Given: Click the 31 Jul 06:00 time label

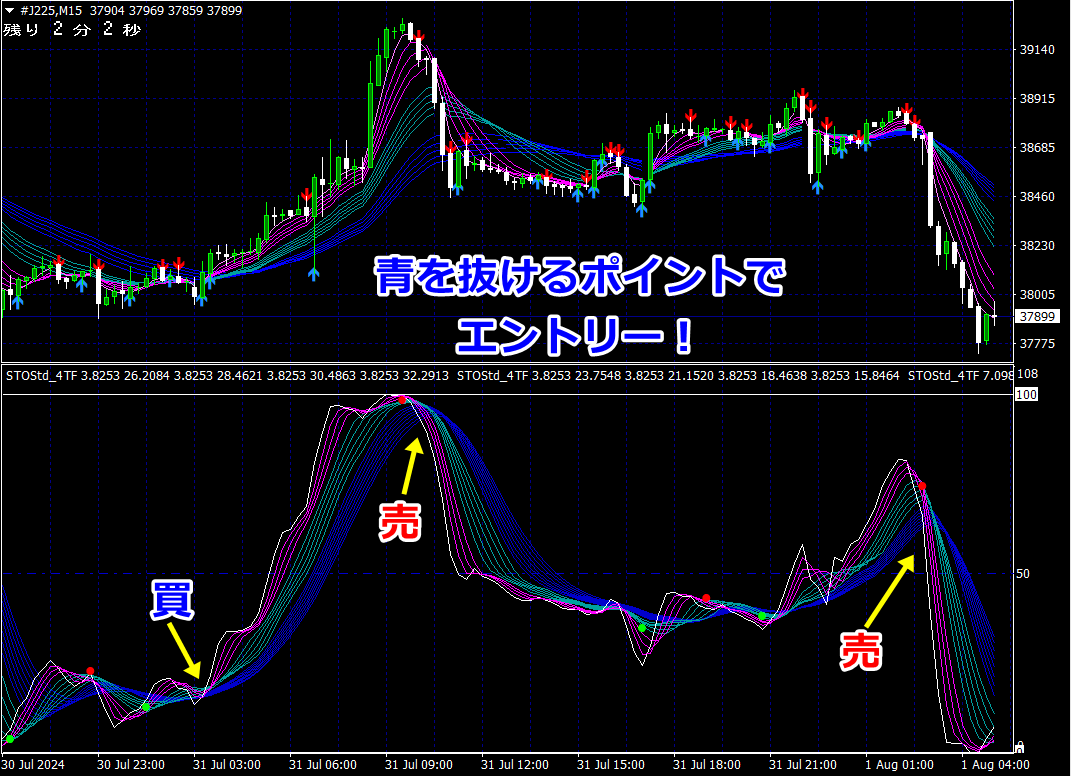Looking at the screenshot, I should coord(323,764).
